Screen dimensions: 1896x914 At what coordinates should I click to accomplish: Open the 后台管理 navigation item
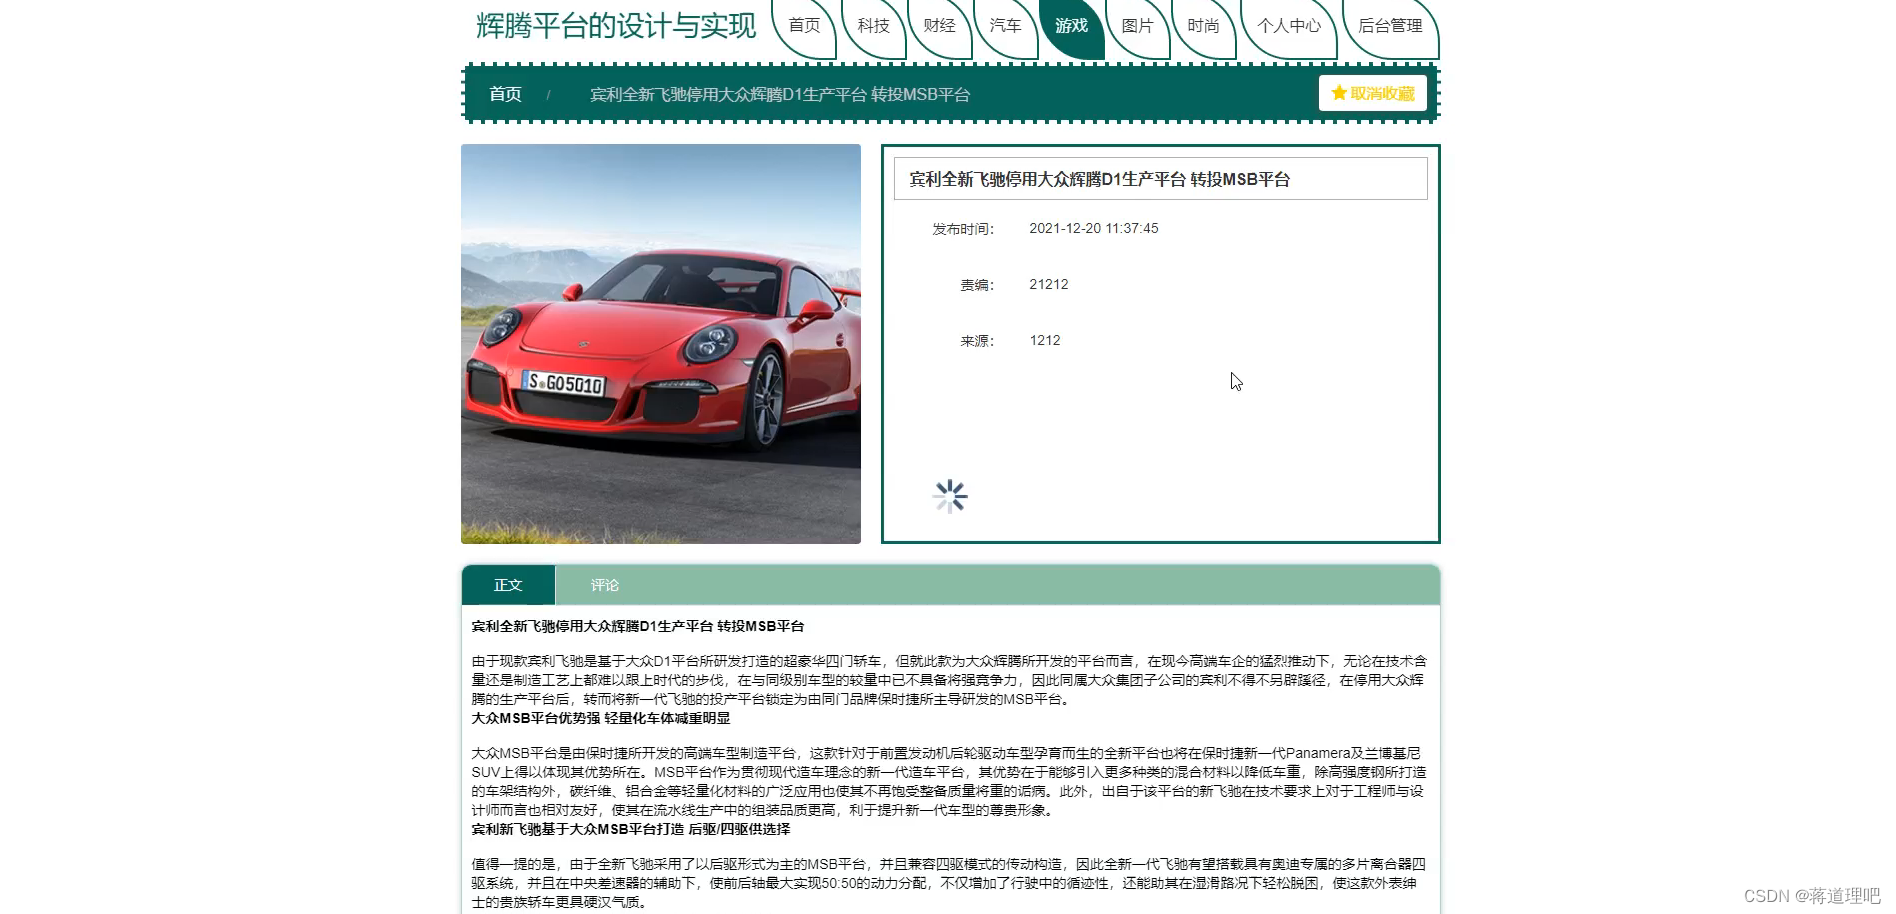tap(1390, 27)
